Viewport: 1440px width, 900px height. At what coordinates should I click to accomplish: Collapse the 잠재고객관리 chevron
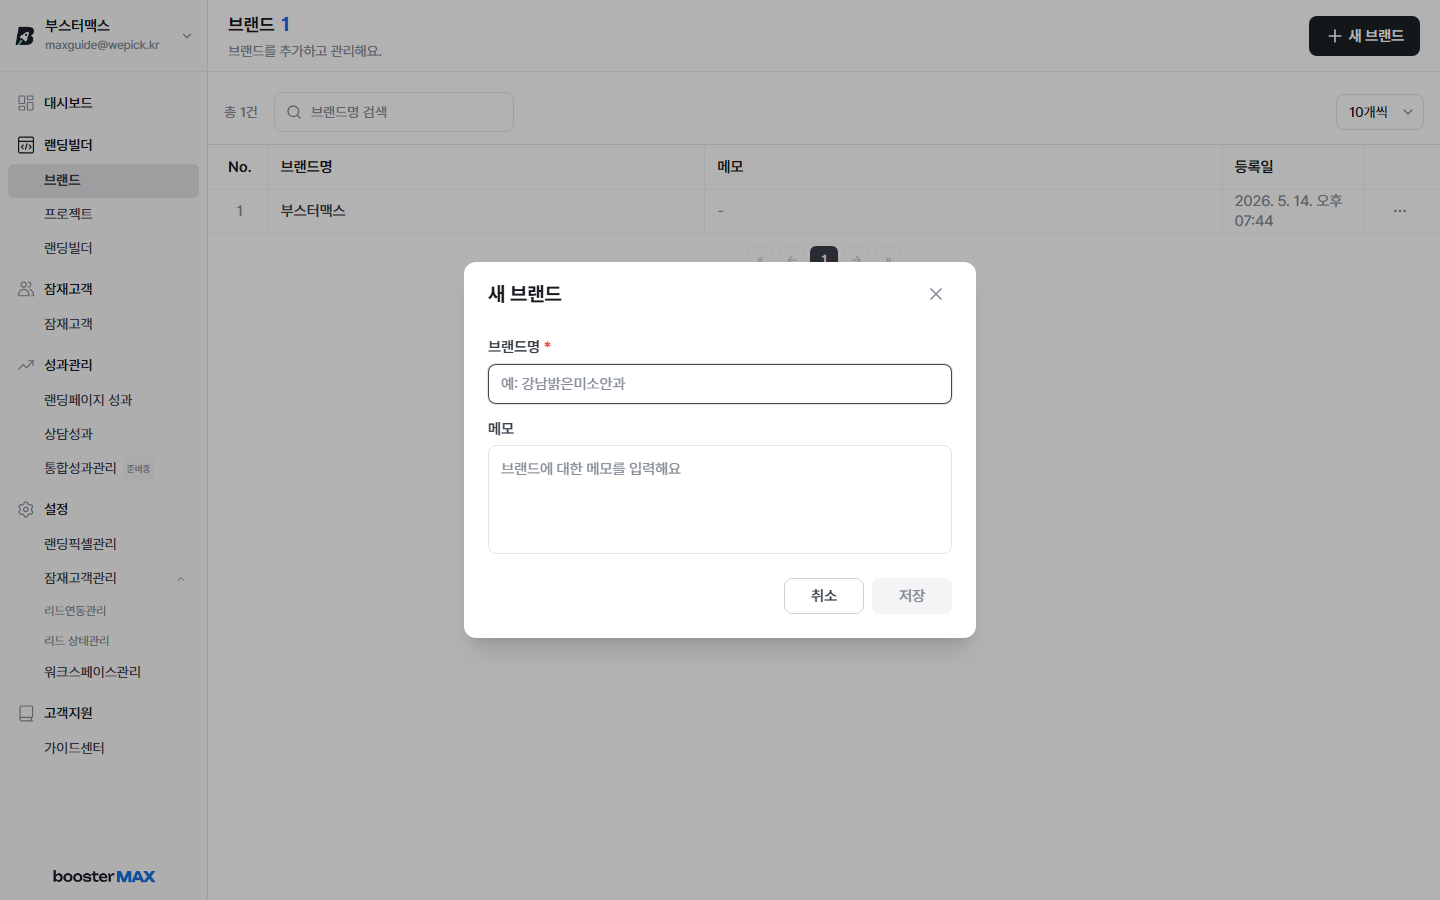(x=181, y=579)
